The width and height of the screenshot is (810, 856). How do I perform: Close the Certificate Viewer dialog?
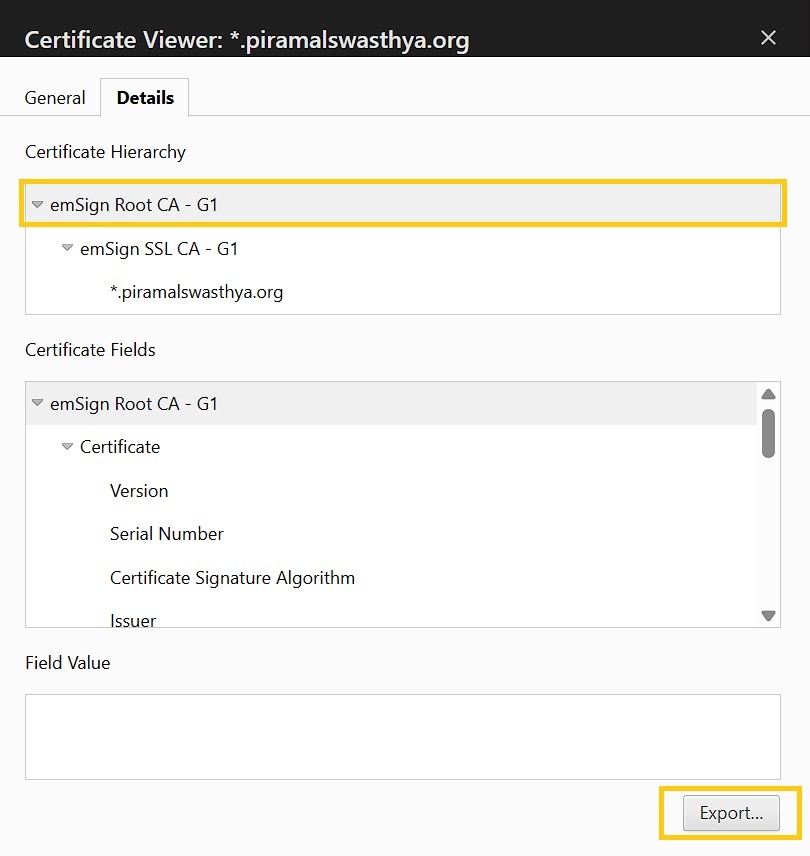(768, 38)
